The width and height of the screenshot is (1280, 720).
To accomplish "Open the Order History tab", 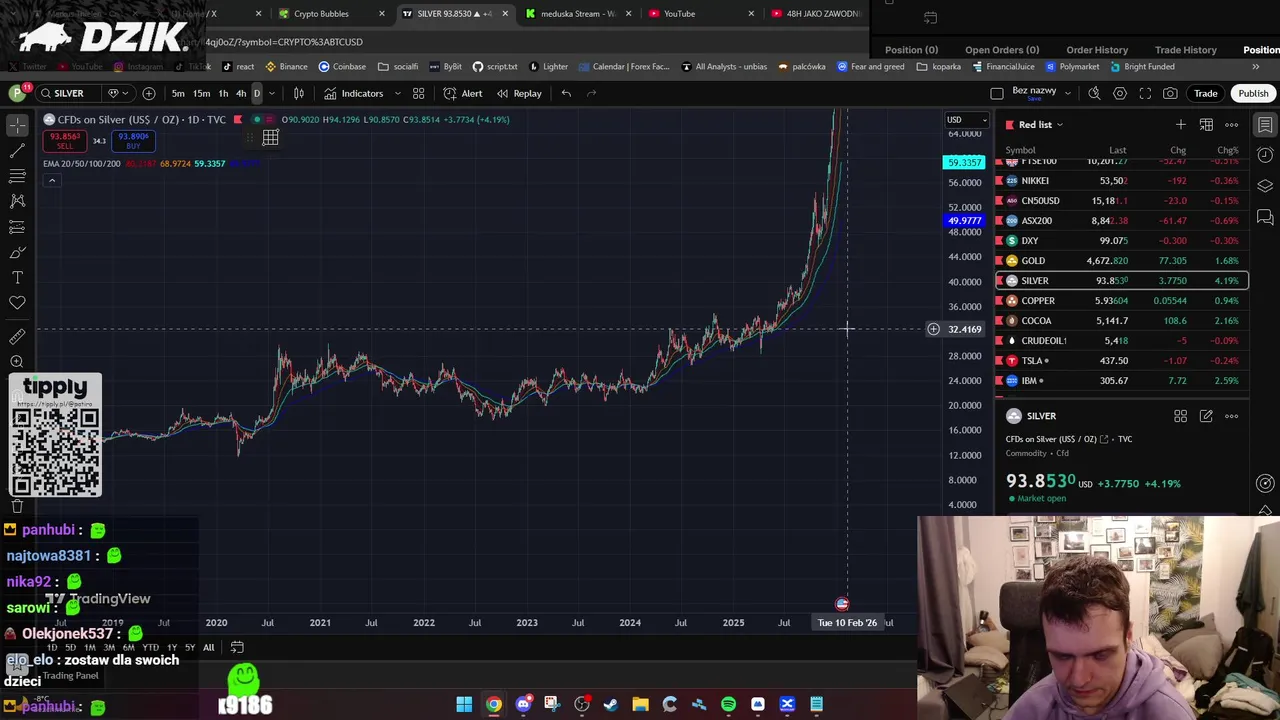I will (1097, 50).
